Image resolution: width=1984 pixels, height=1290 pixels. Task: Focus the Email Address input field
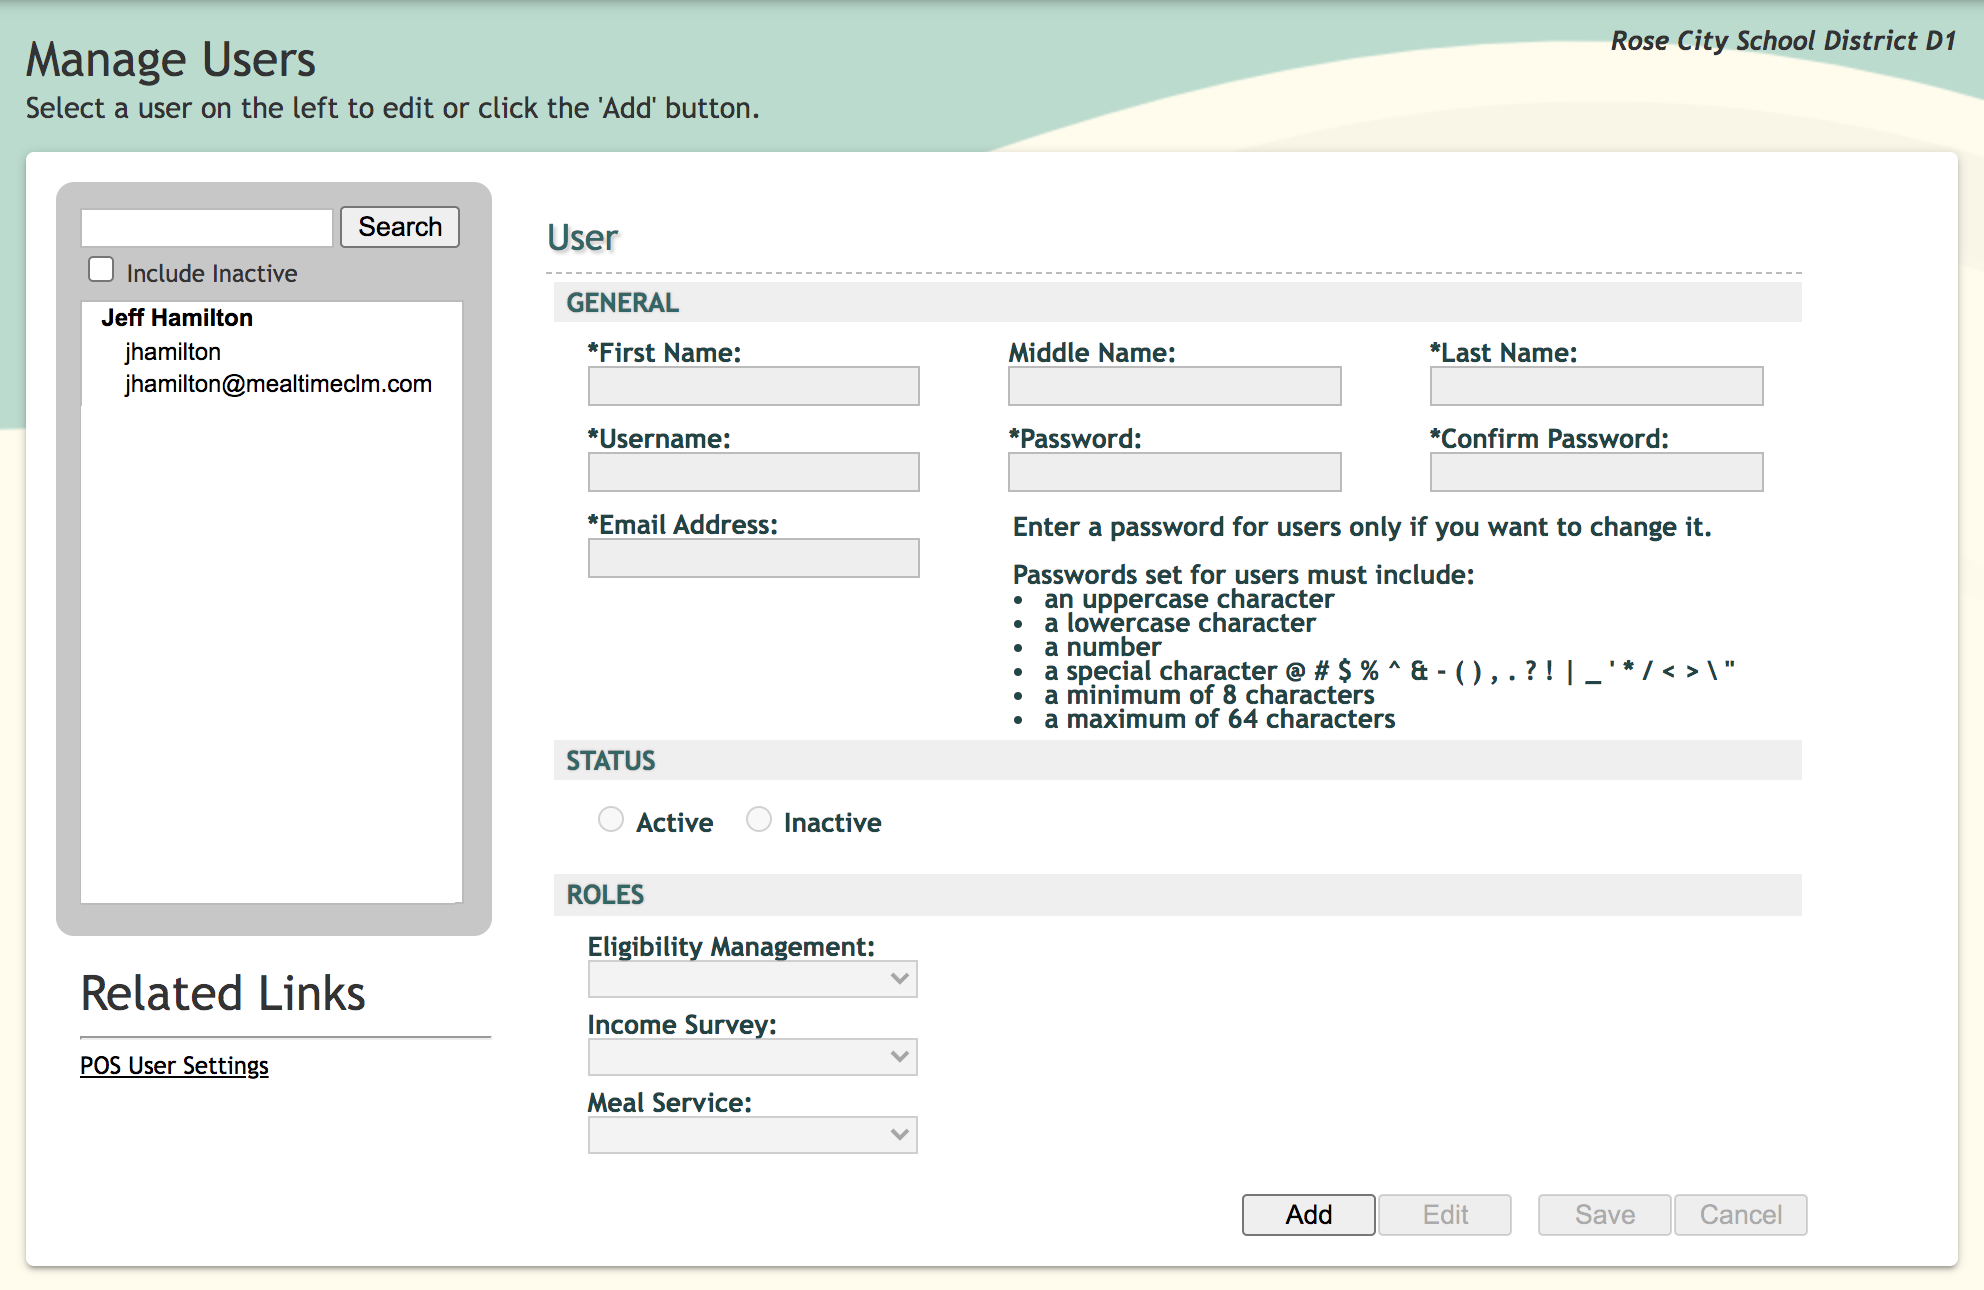pos(753,558)
